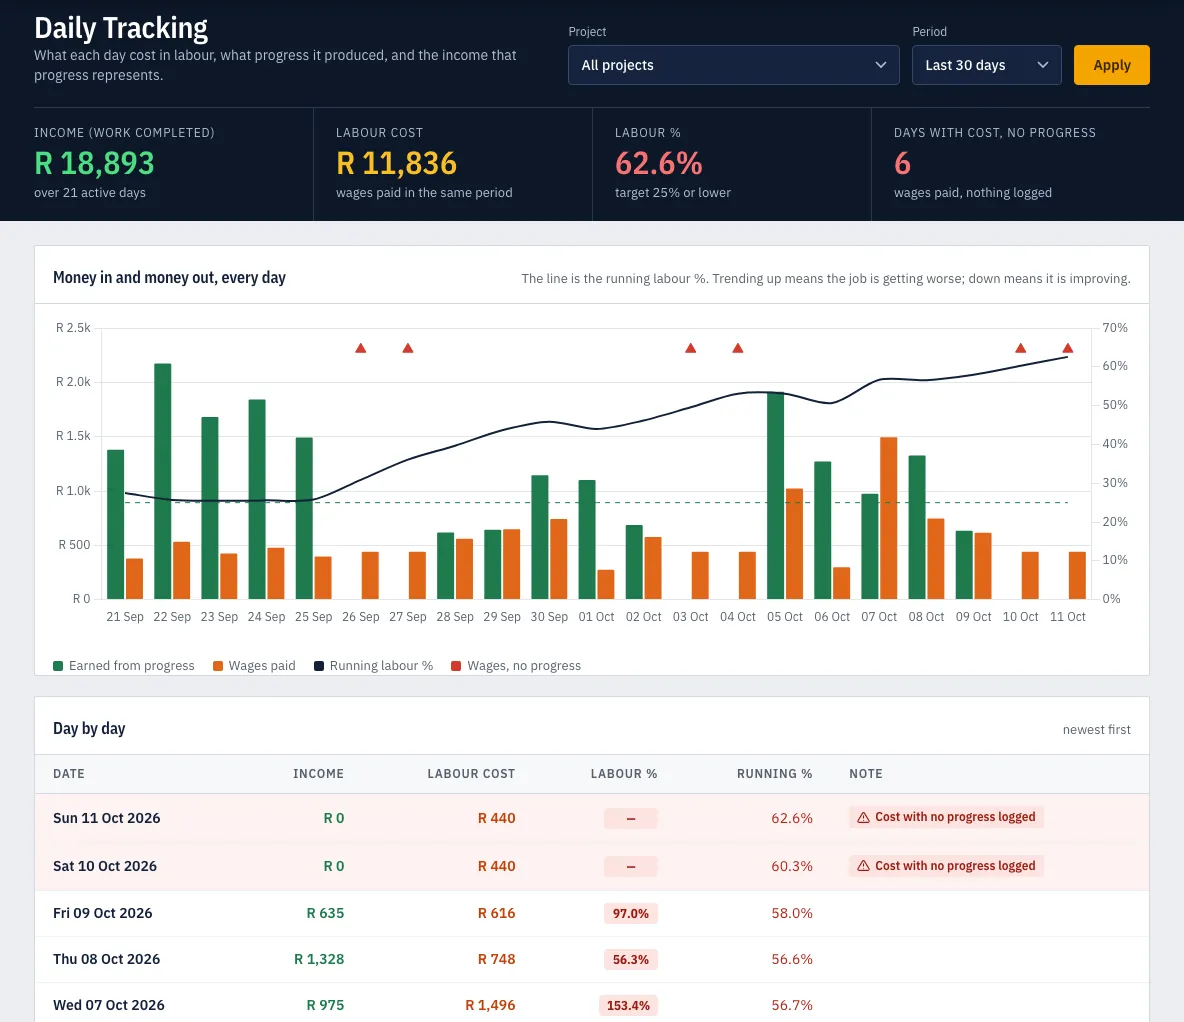Click the LABOUR % column header in the table
The width and height of the screenshot is (1184, 1022).
[624, 773]
